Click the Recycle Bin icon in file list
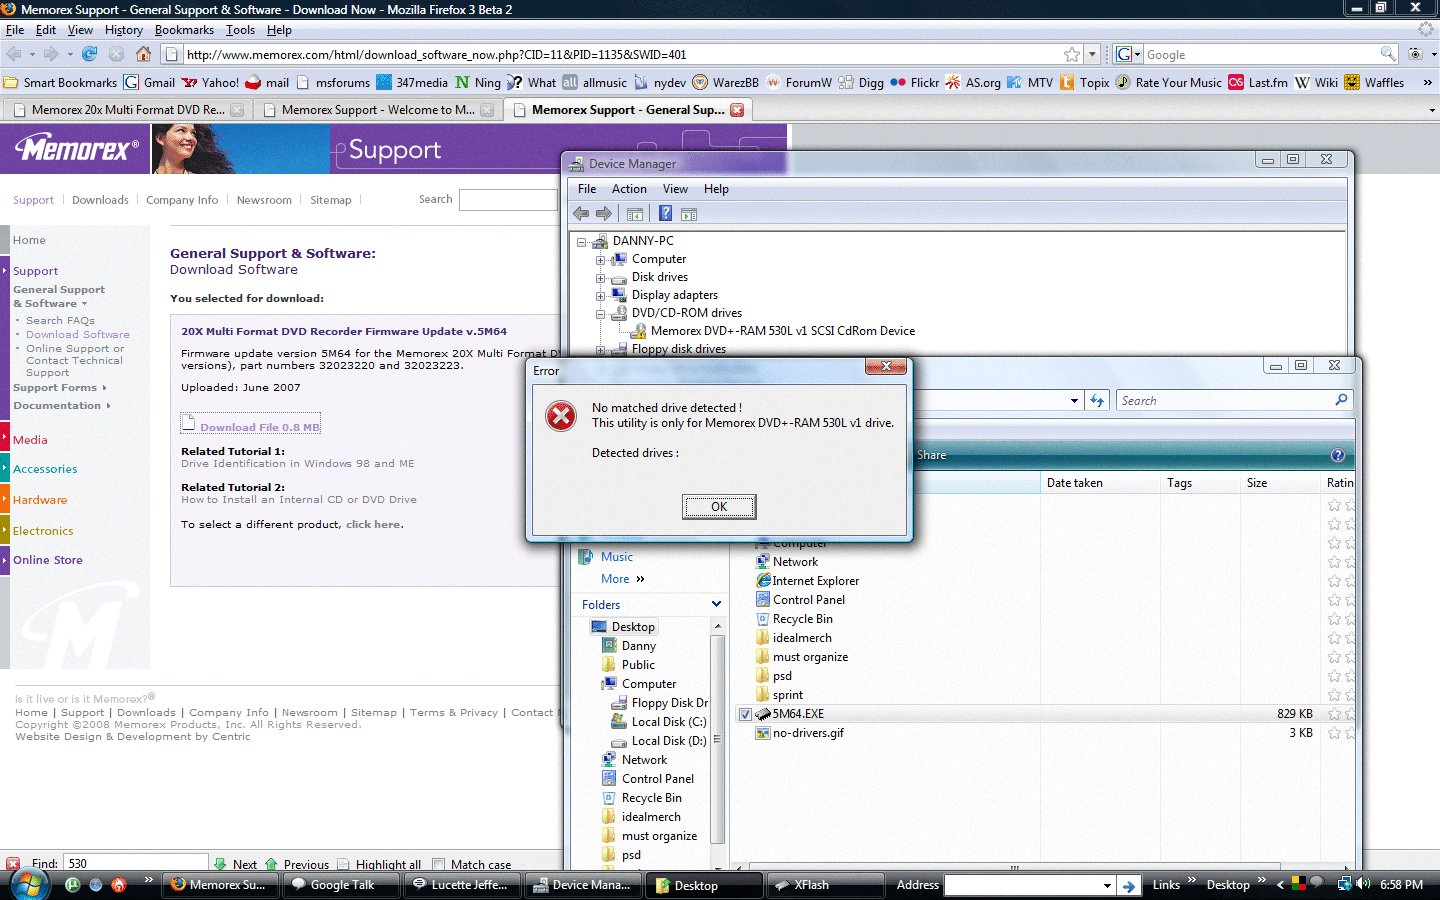Image resolution: width=1440 pixels, height=900 pixels. [x=763, y=619]
